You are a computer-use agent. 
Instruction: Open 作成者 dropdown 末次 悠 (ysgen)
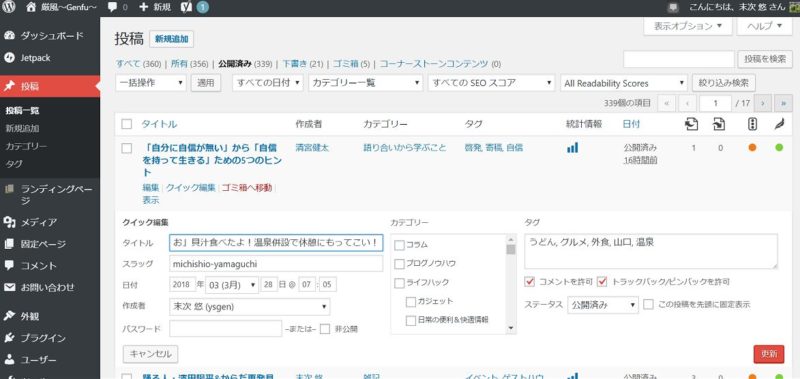(249, 307)
